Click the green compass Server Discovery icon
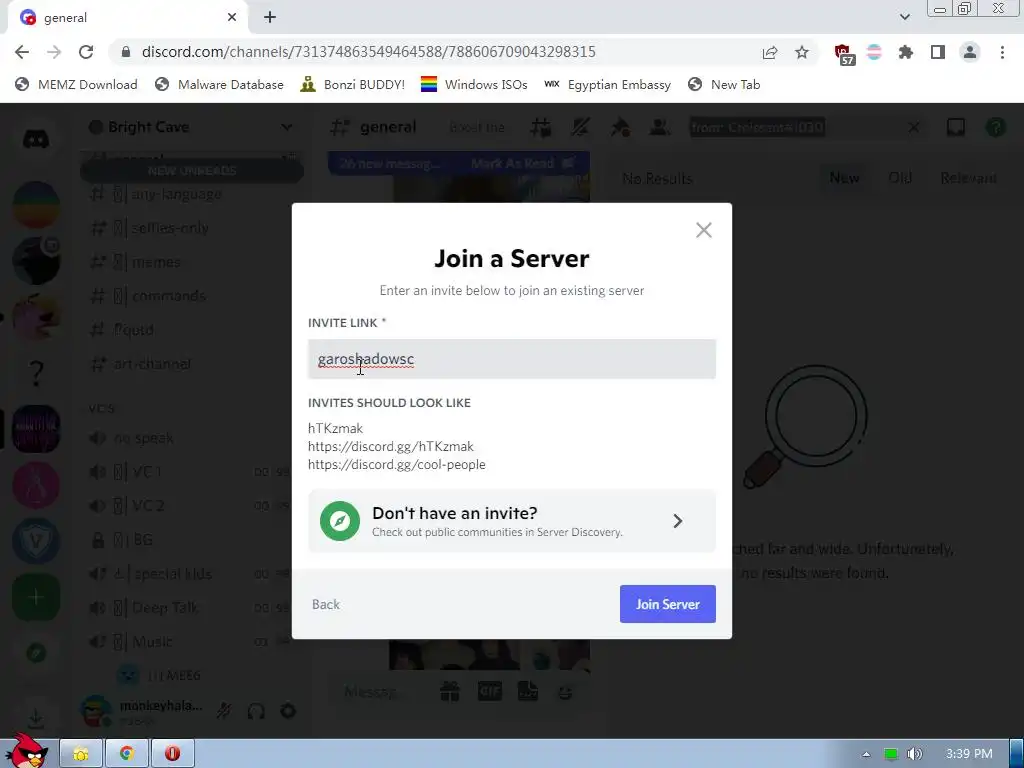Image resolution: width=1024 pixels, height=768 pixels. coord(340,521)
